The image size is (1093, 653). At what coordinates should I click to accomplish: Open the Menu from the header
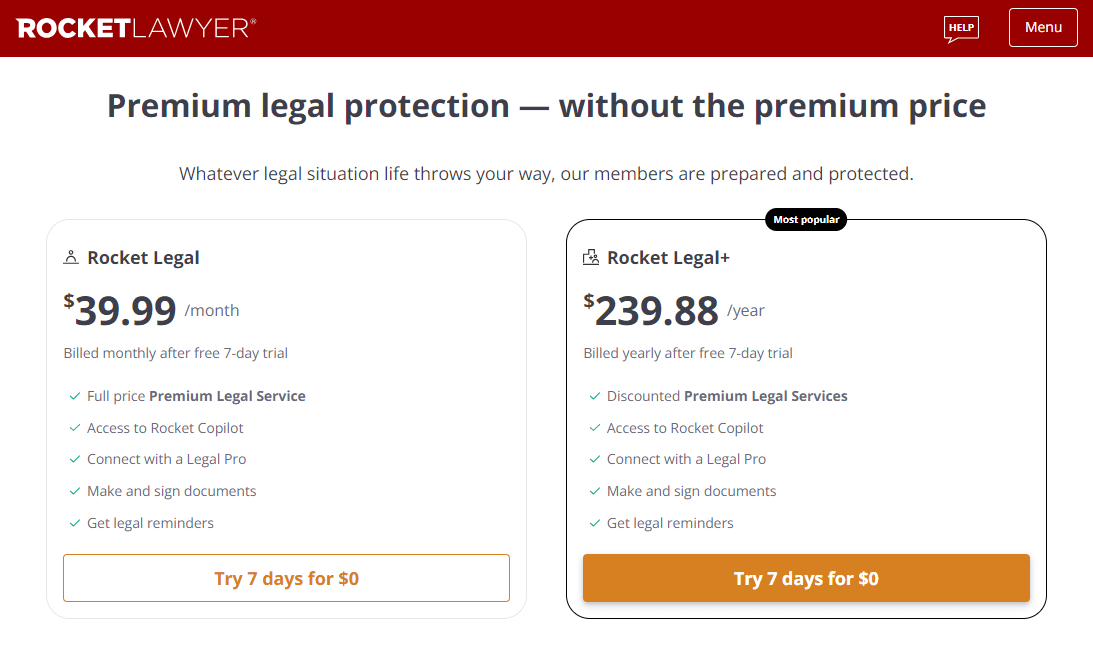[1043, 27]
